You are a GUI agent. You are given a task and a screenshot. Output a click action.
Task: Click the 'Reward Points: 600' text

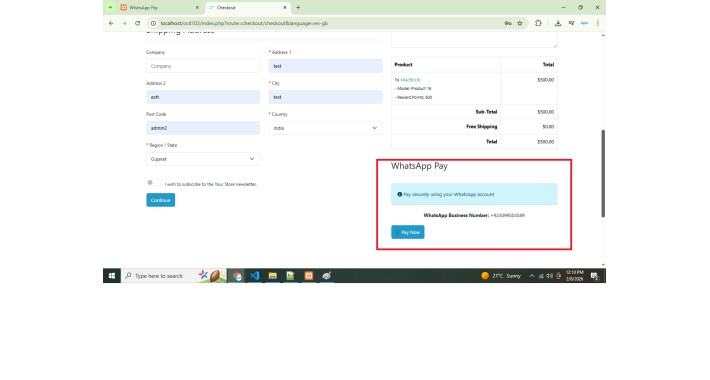(413, 97)
